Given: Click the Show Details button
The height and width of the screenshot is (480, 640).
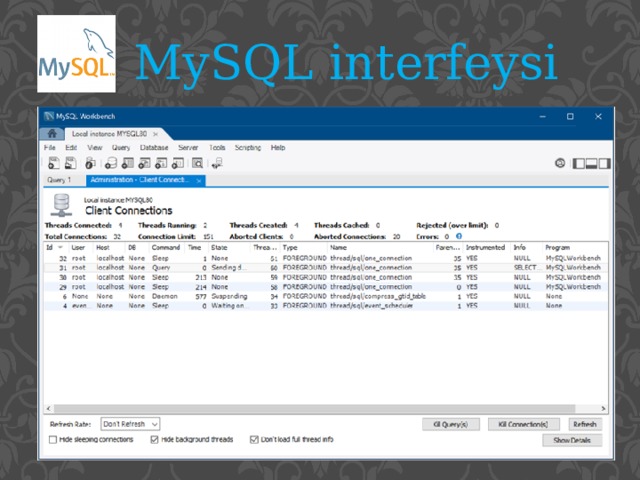Looking at the screenshot, I should [x=572, y=440].
